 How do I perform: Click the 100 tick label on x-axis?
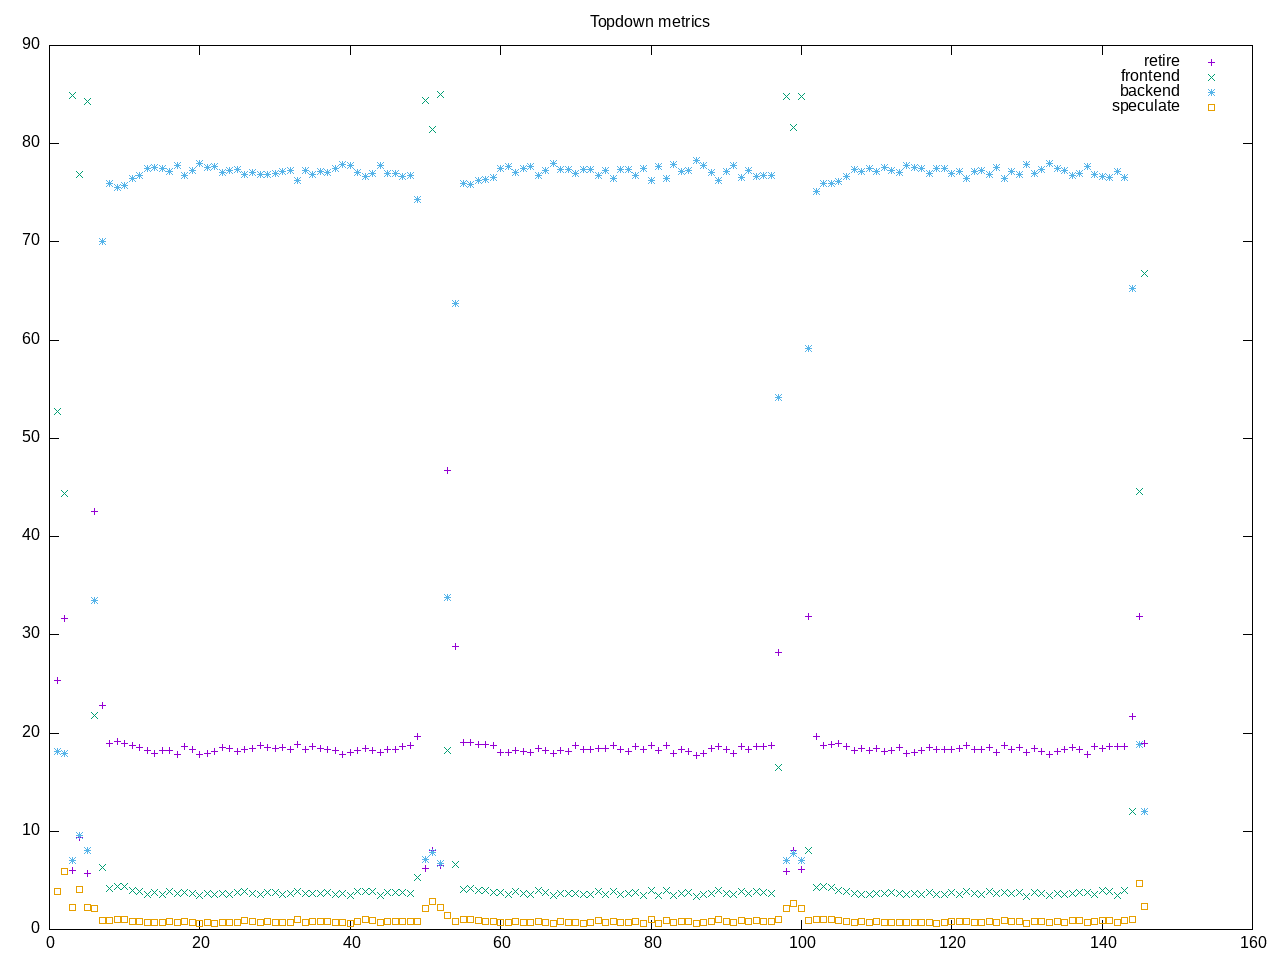pyautogui.click(x=802, y=943)
